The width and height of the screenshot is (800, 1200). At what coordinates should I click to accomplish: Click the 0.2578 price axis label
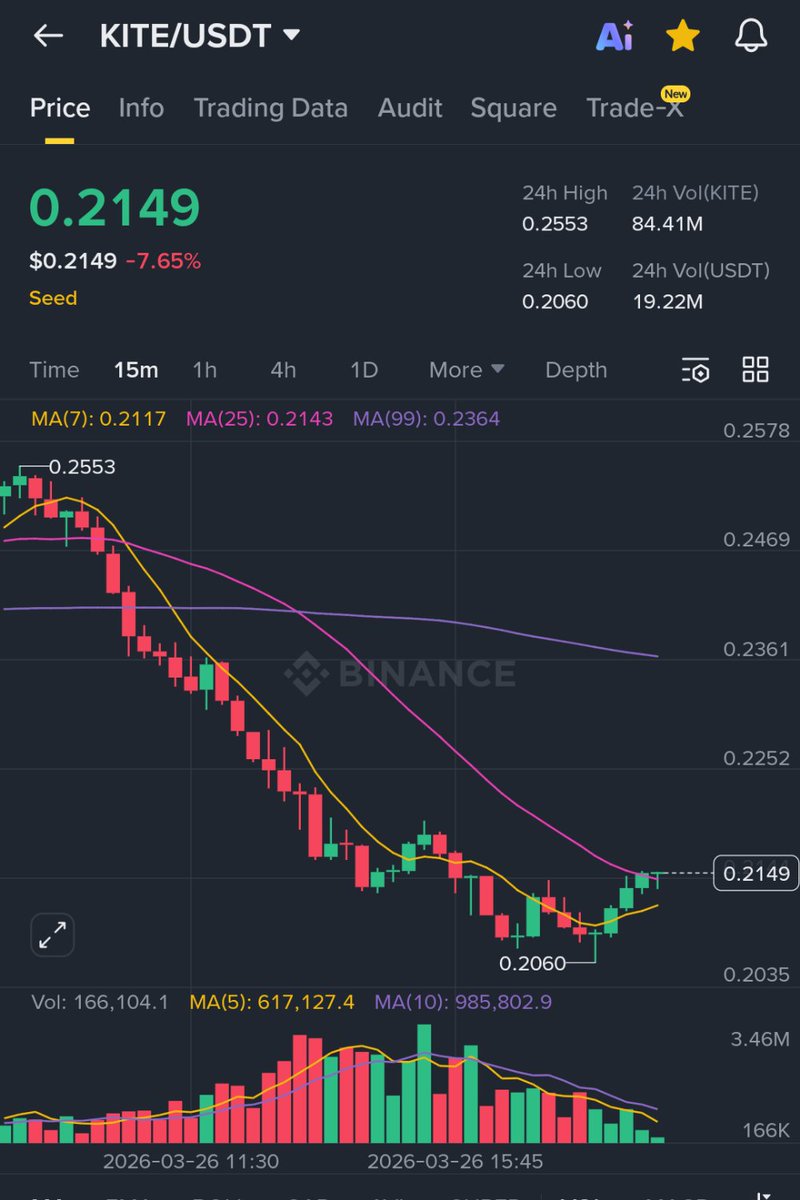tap(756, 431)
